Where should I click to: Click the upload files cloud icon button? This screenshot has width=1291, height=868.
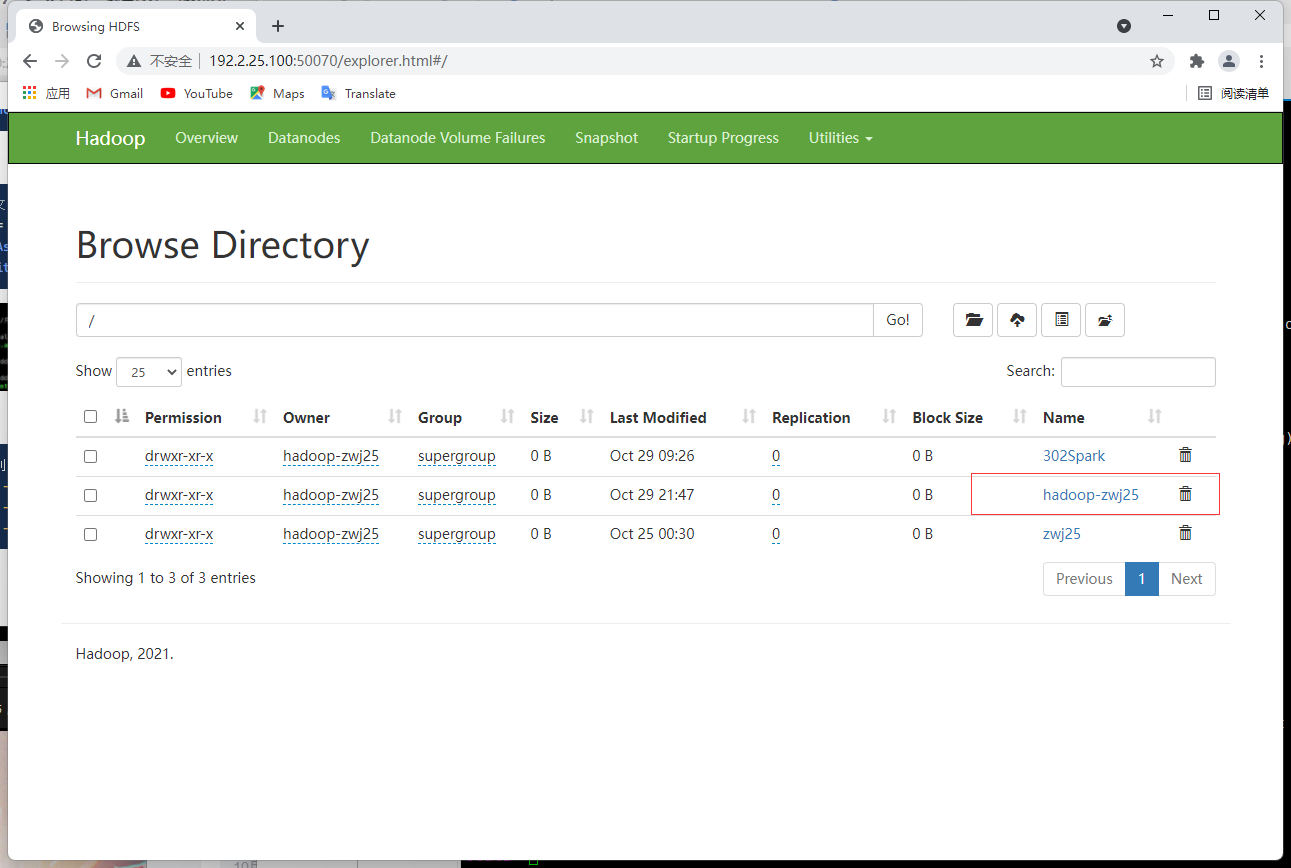tap(1017, 320)
